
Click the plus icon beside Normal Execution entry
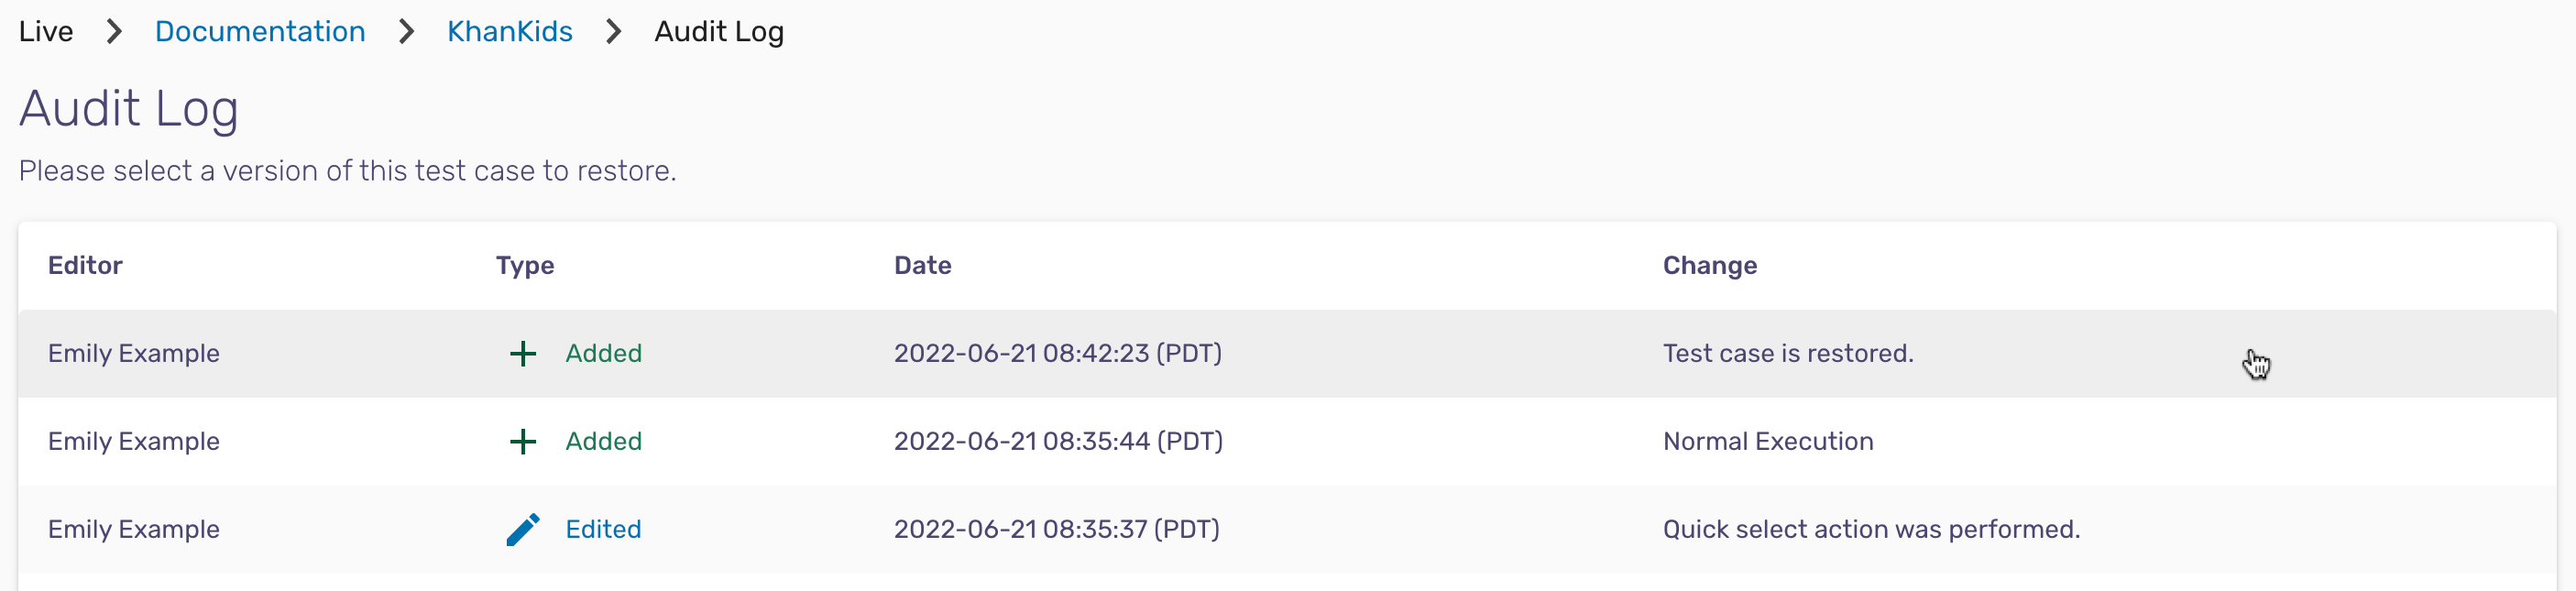click(523, 442)
